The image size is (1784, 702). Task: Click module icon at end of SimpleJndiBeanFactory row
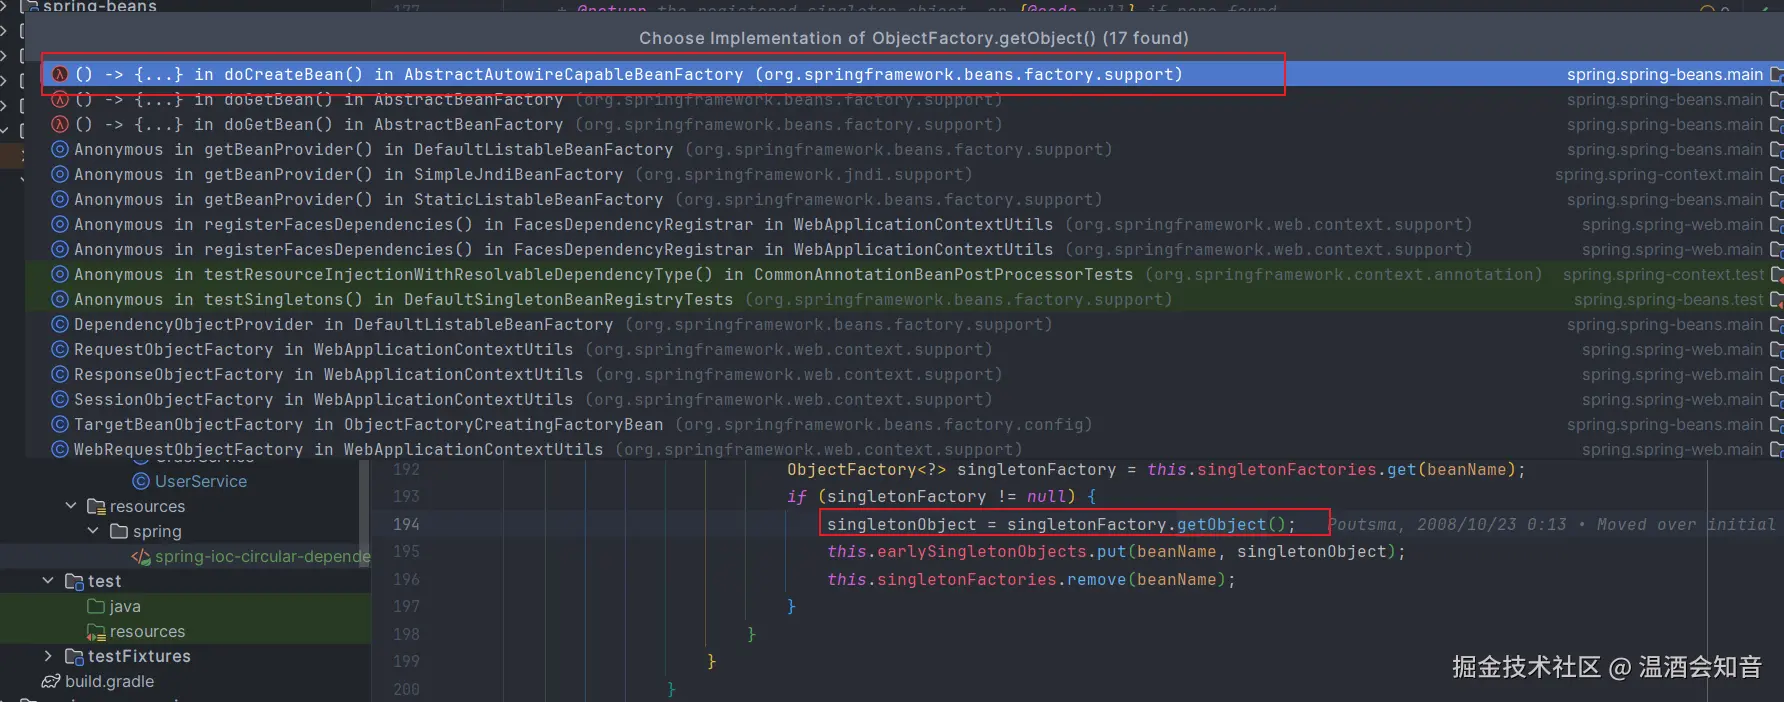(x=1776, y=174)
